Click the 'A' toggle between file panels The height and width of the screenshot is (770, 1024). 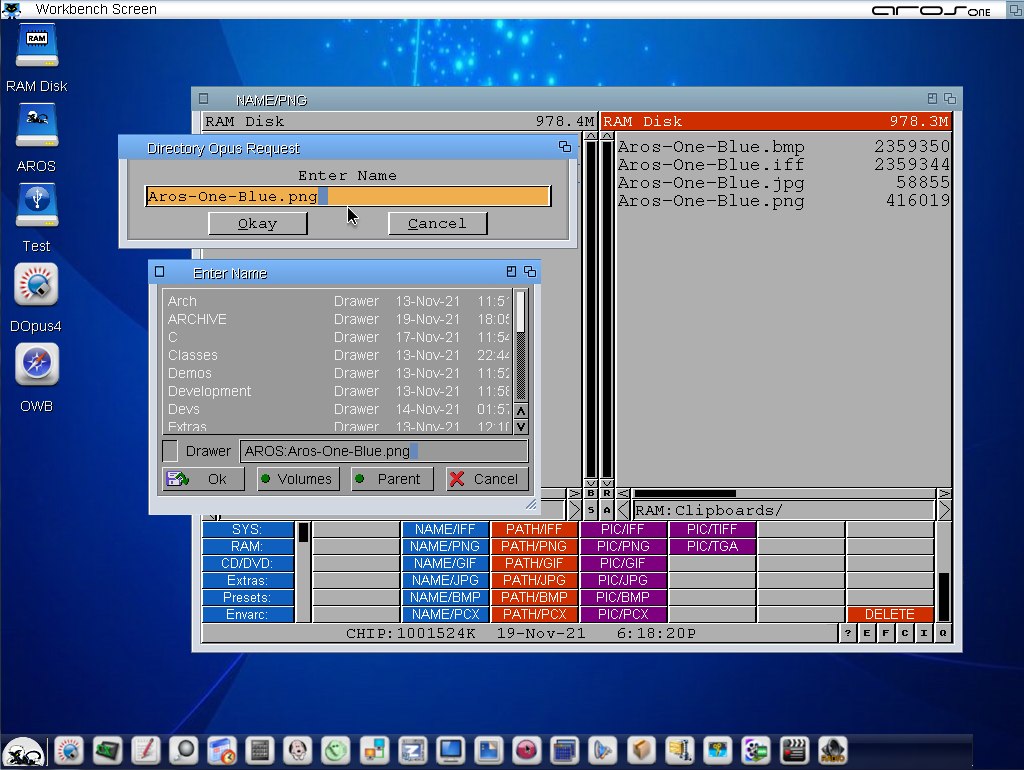606,511
